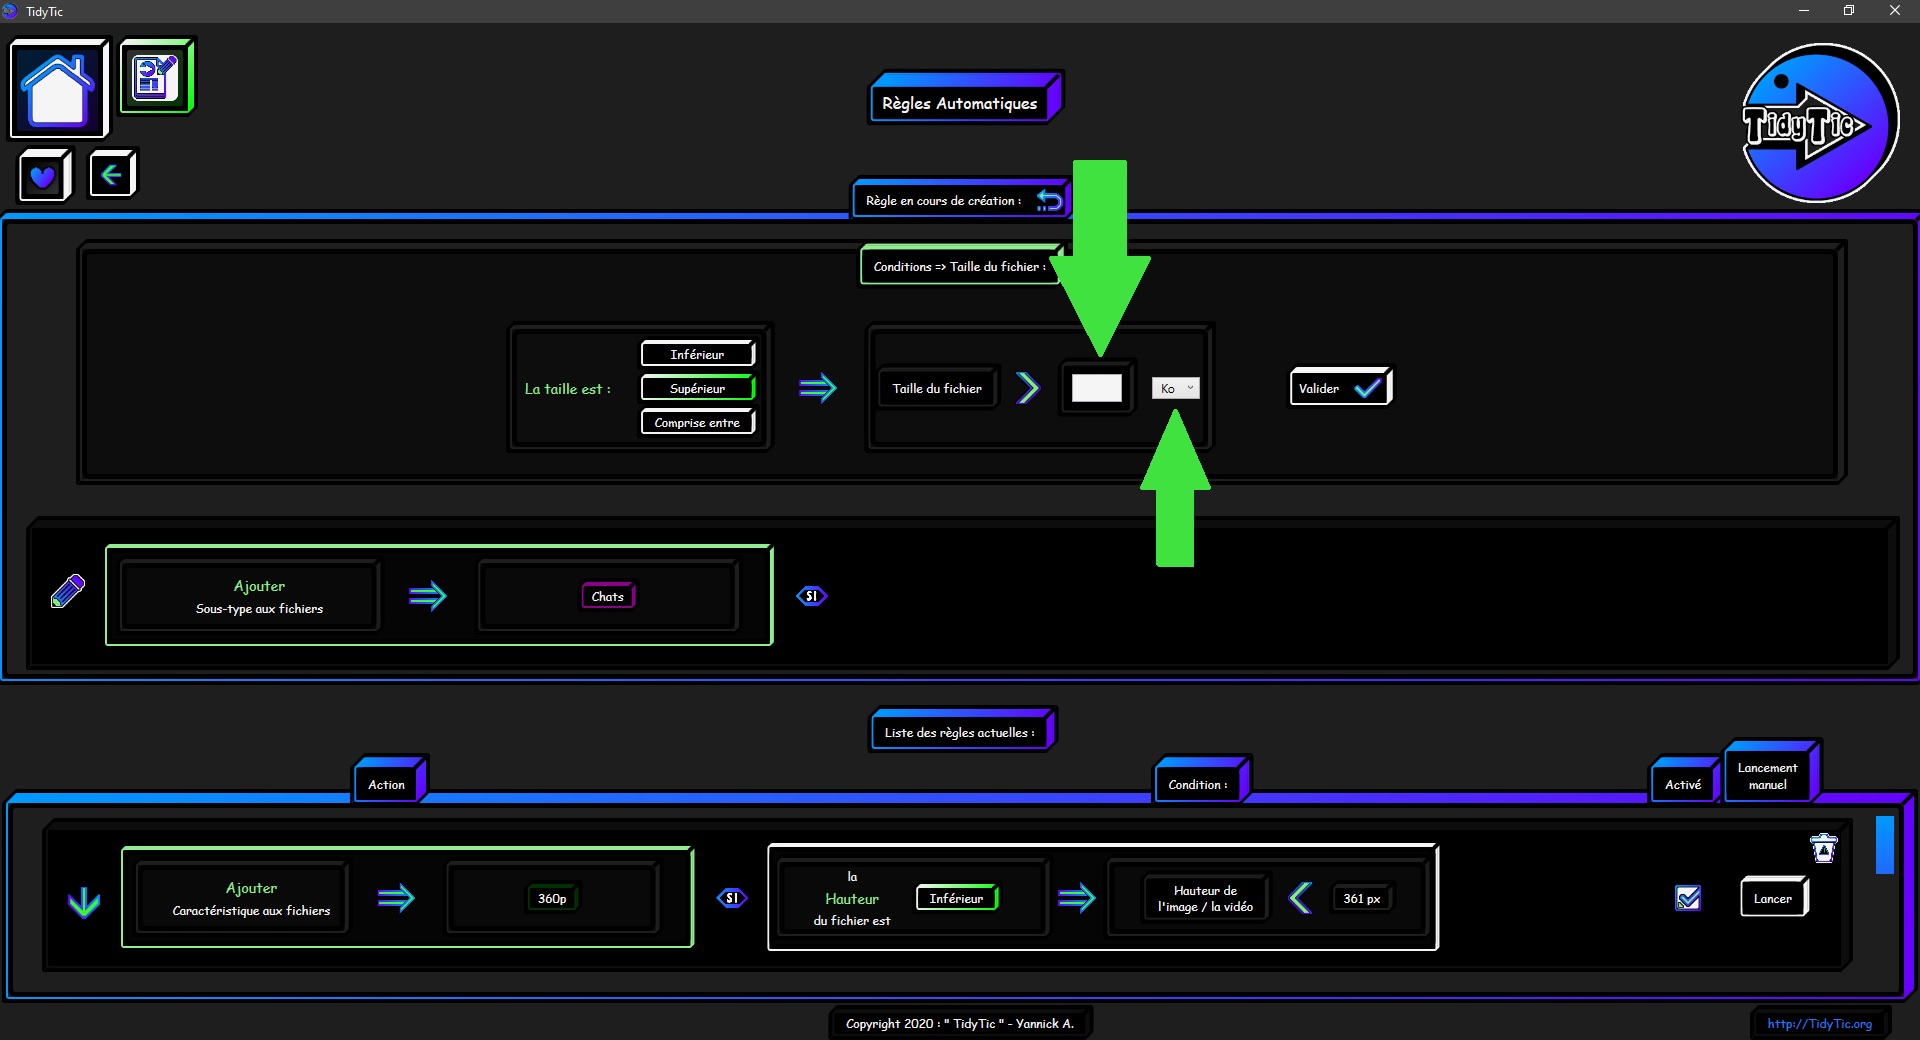
Task: Click the SI badge next to 360p
Action: pos(732,898)
